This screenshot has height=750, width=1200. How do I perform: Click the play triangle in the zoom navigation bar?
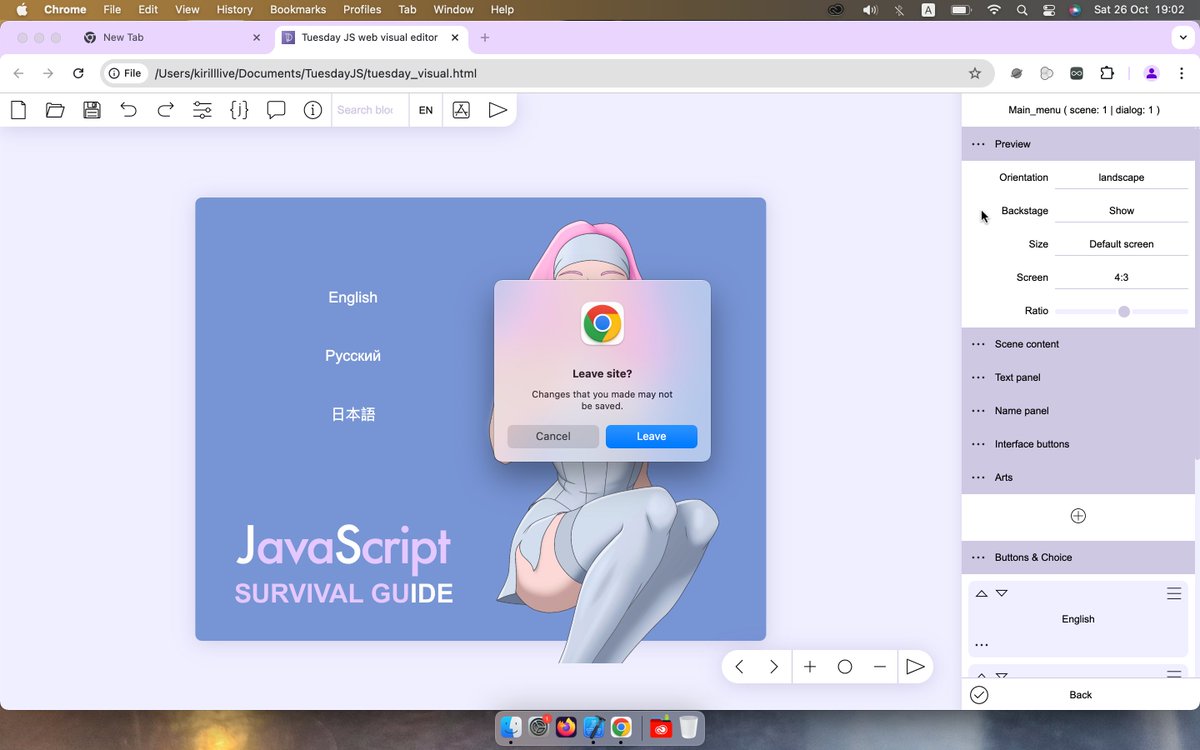(915, 667)
